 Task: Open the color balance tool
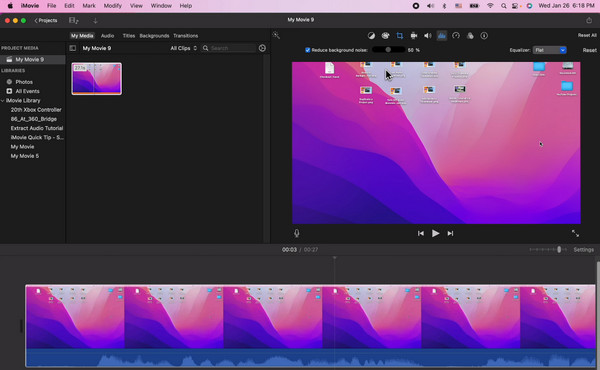pyautogui.click(x=371, y=36)
